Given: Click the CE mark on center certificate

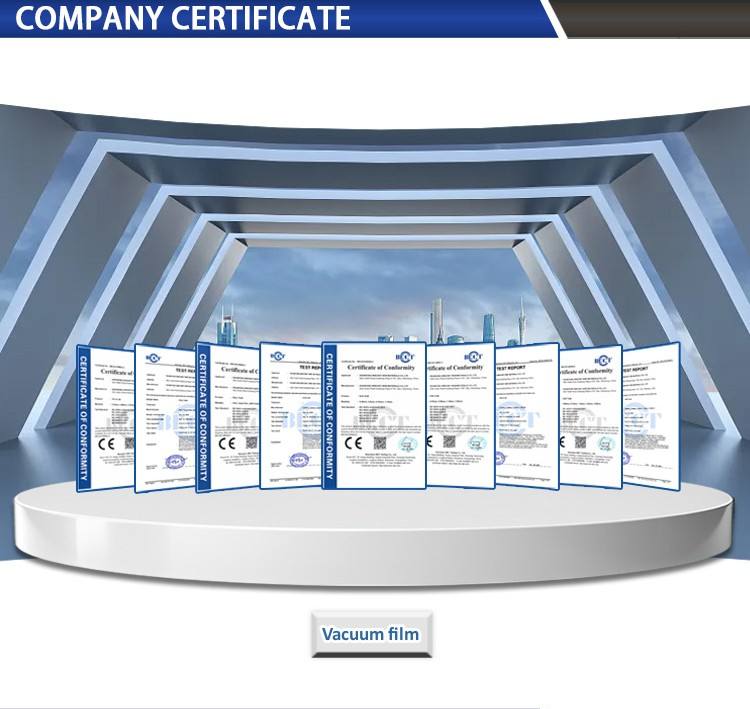Looking at the screenshot, I should (x=353, y=442).
